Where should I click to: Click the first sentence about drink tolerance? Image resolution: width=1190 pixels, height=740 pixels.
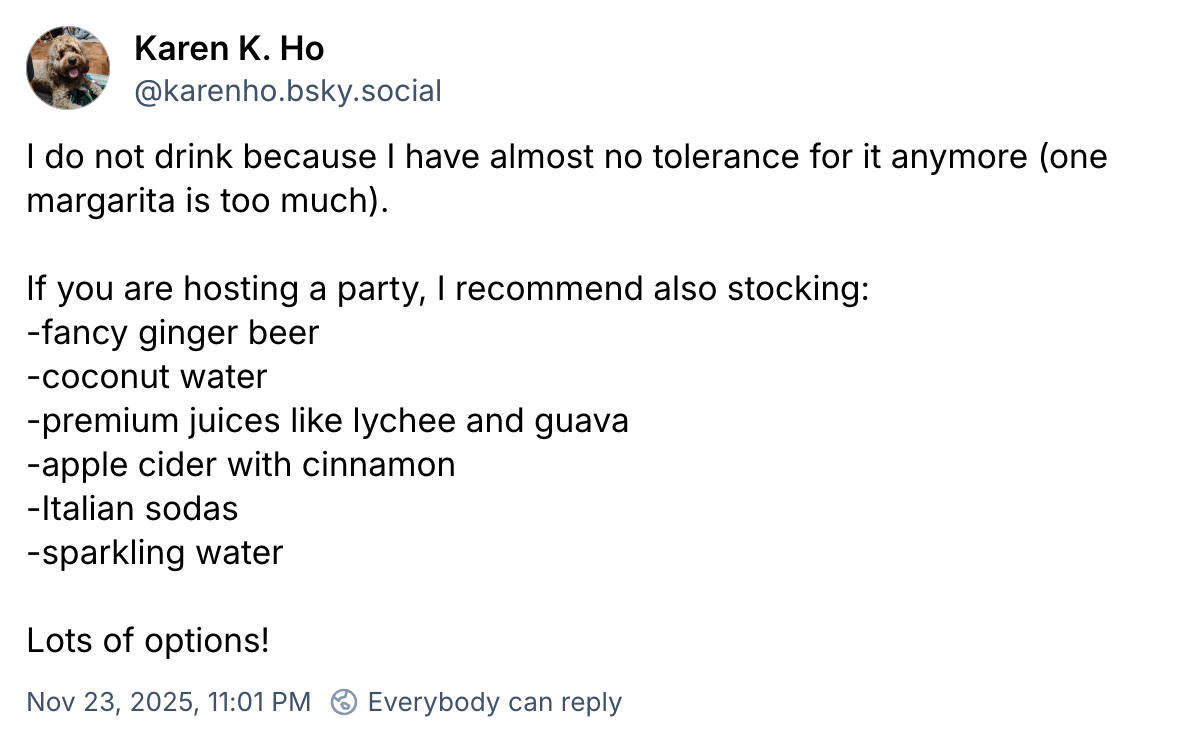pyautogui.click(x=400, y=156)
